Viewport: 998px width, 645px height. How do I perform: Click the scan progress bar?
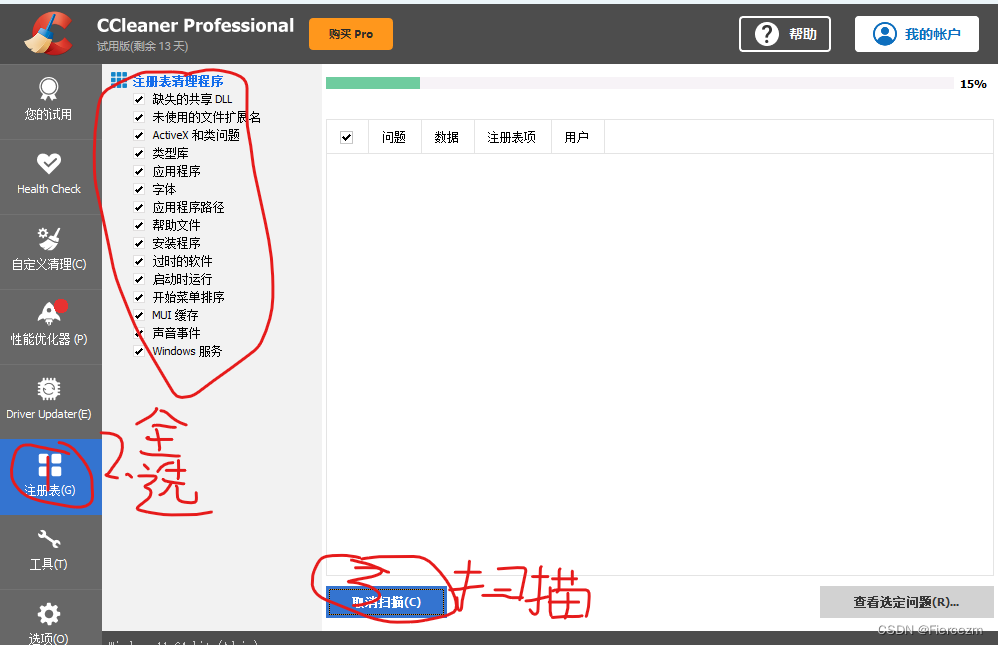pyautogui.click(x=640, y=83)
